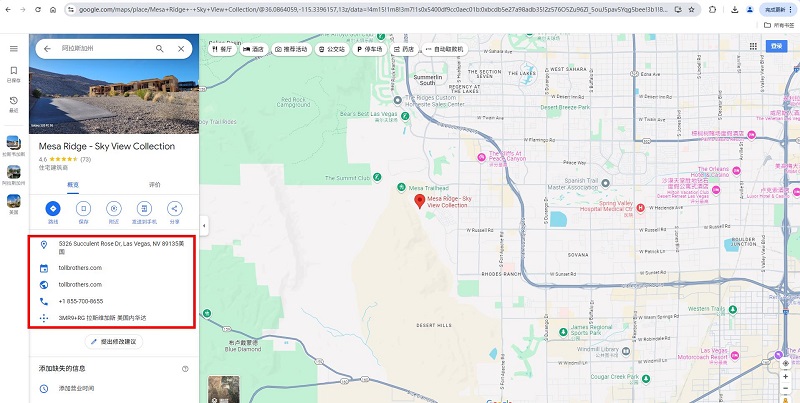The width and height of the screenshot is (800, 403).
Task: Filter map by 酒店 hotels chip
Action: click(x=253, y=49)
